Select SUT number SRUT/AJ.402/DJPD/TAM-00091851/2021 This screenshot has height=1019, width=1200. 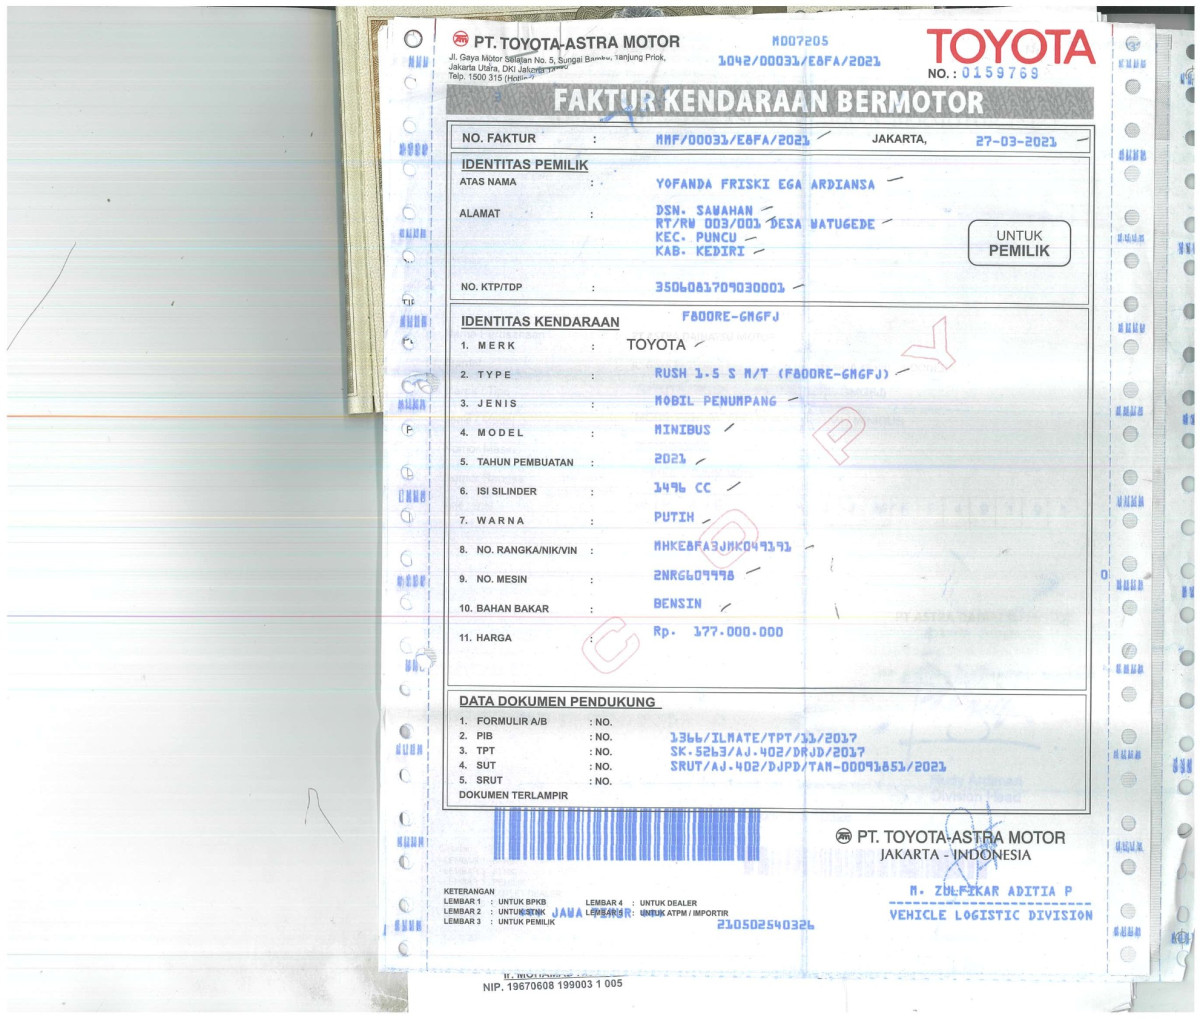(x=808, y=767)
